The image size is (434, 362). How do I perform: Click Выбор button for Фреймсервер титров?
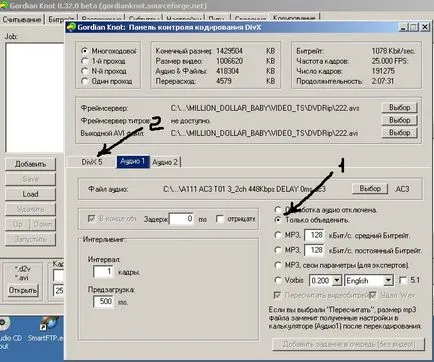(399, 120)
